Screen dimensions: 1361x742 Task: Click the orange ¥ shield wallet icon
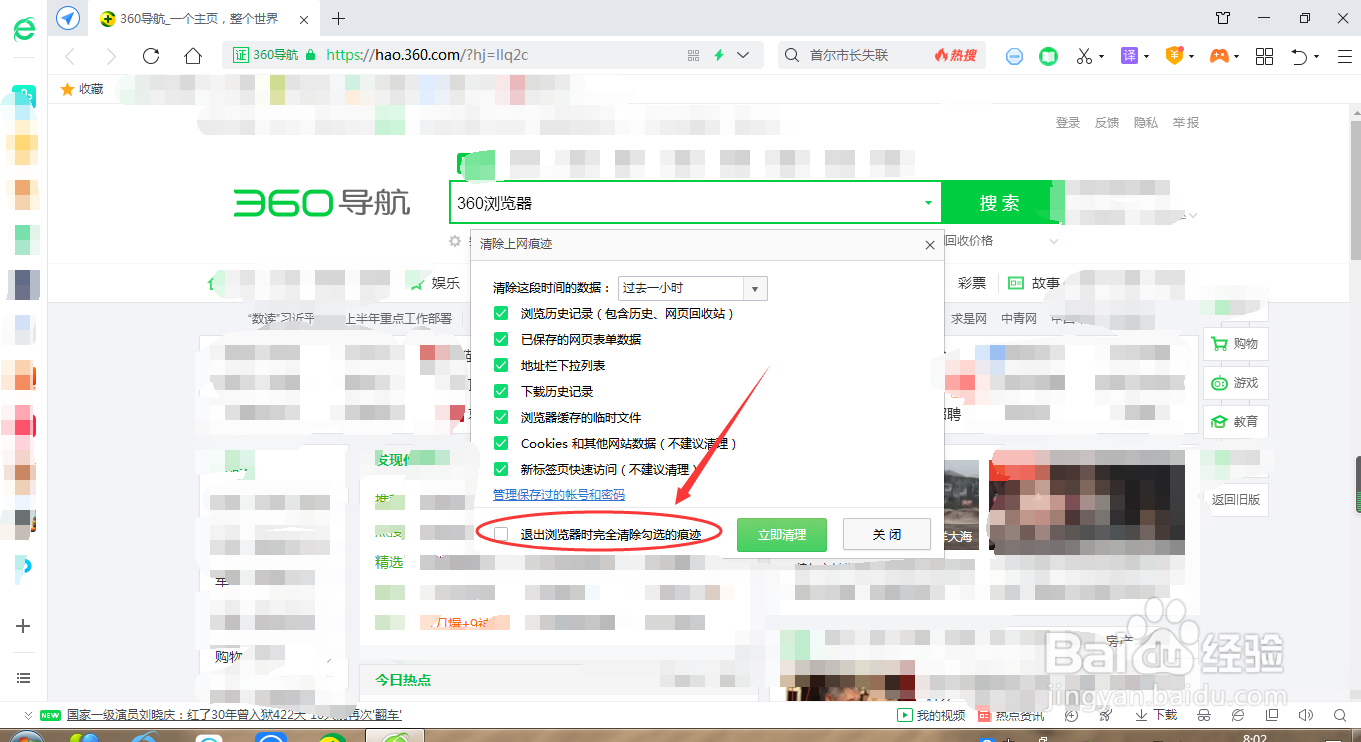[1174, 56]
